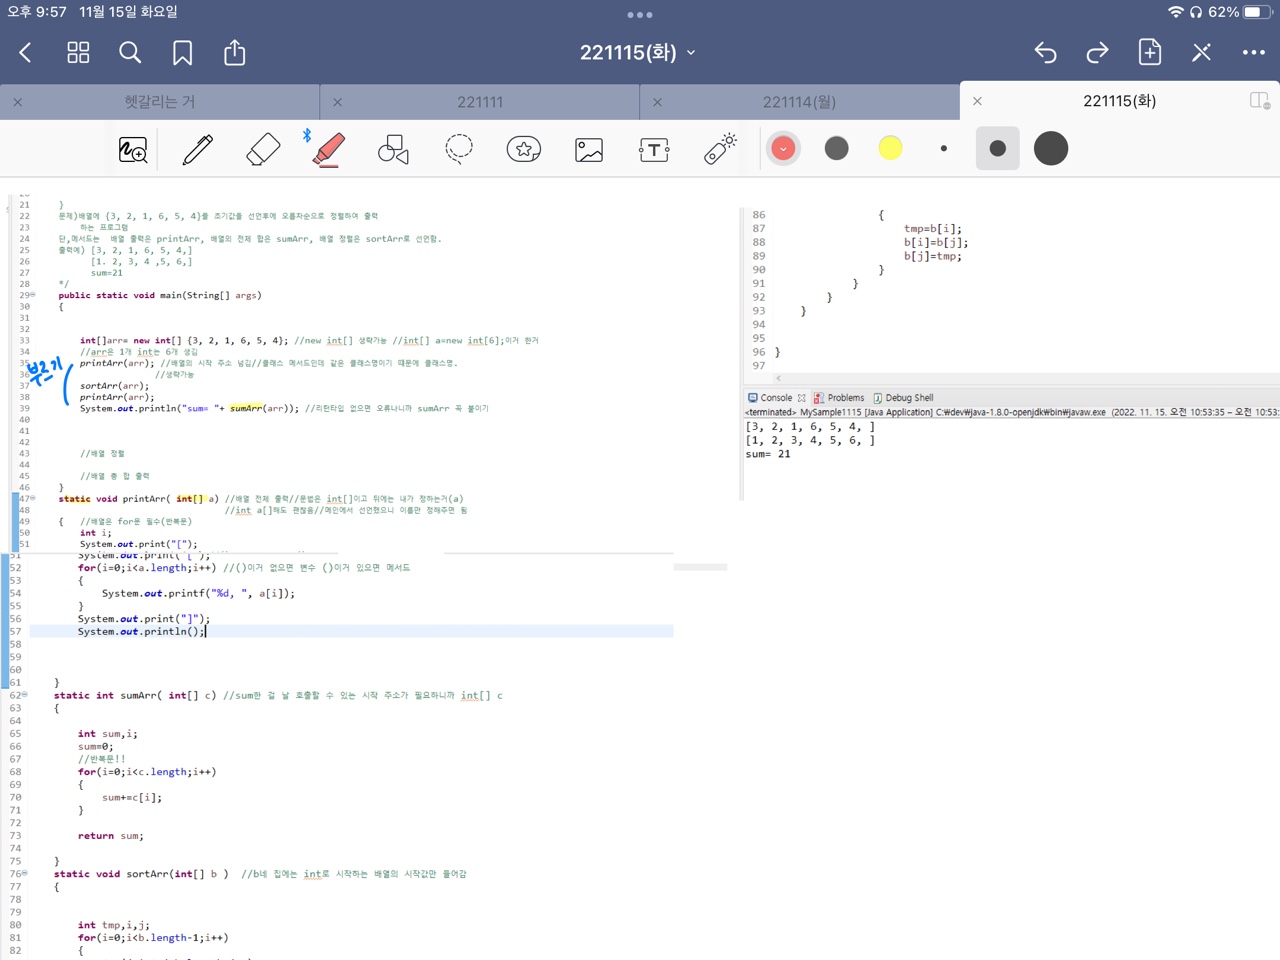Choose the smallest stroke thickness dot
This screenshot has width=1280, height=960.
(944, 148)
